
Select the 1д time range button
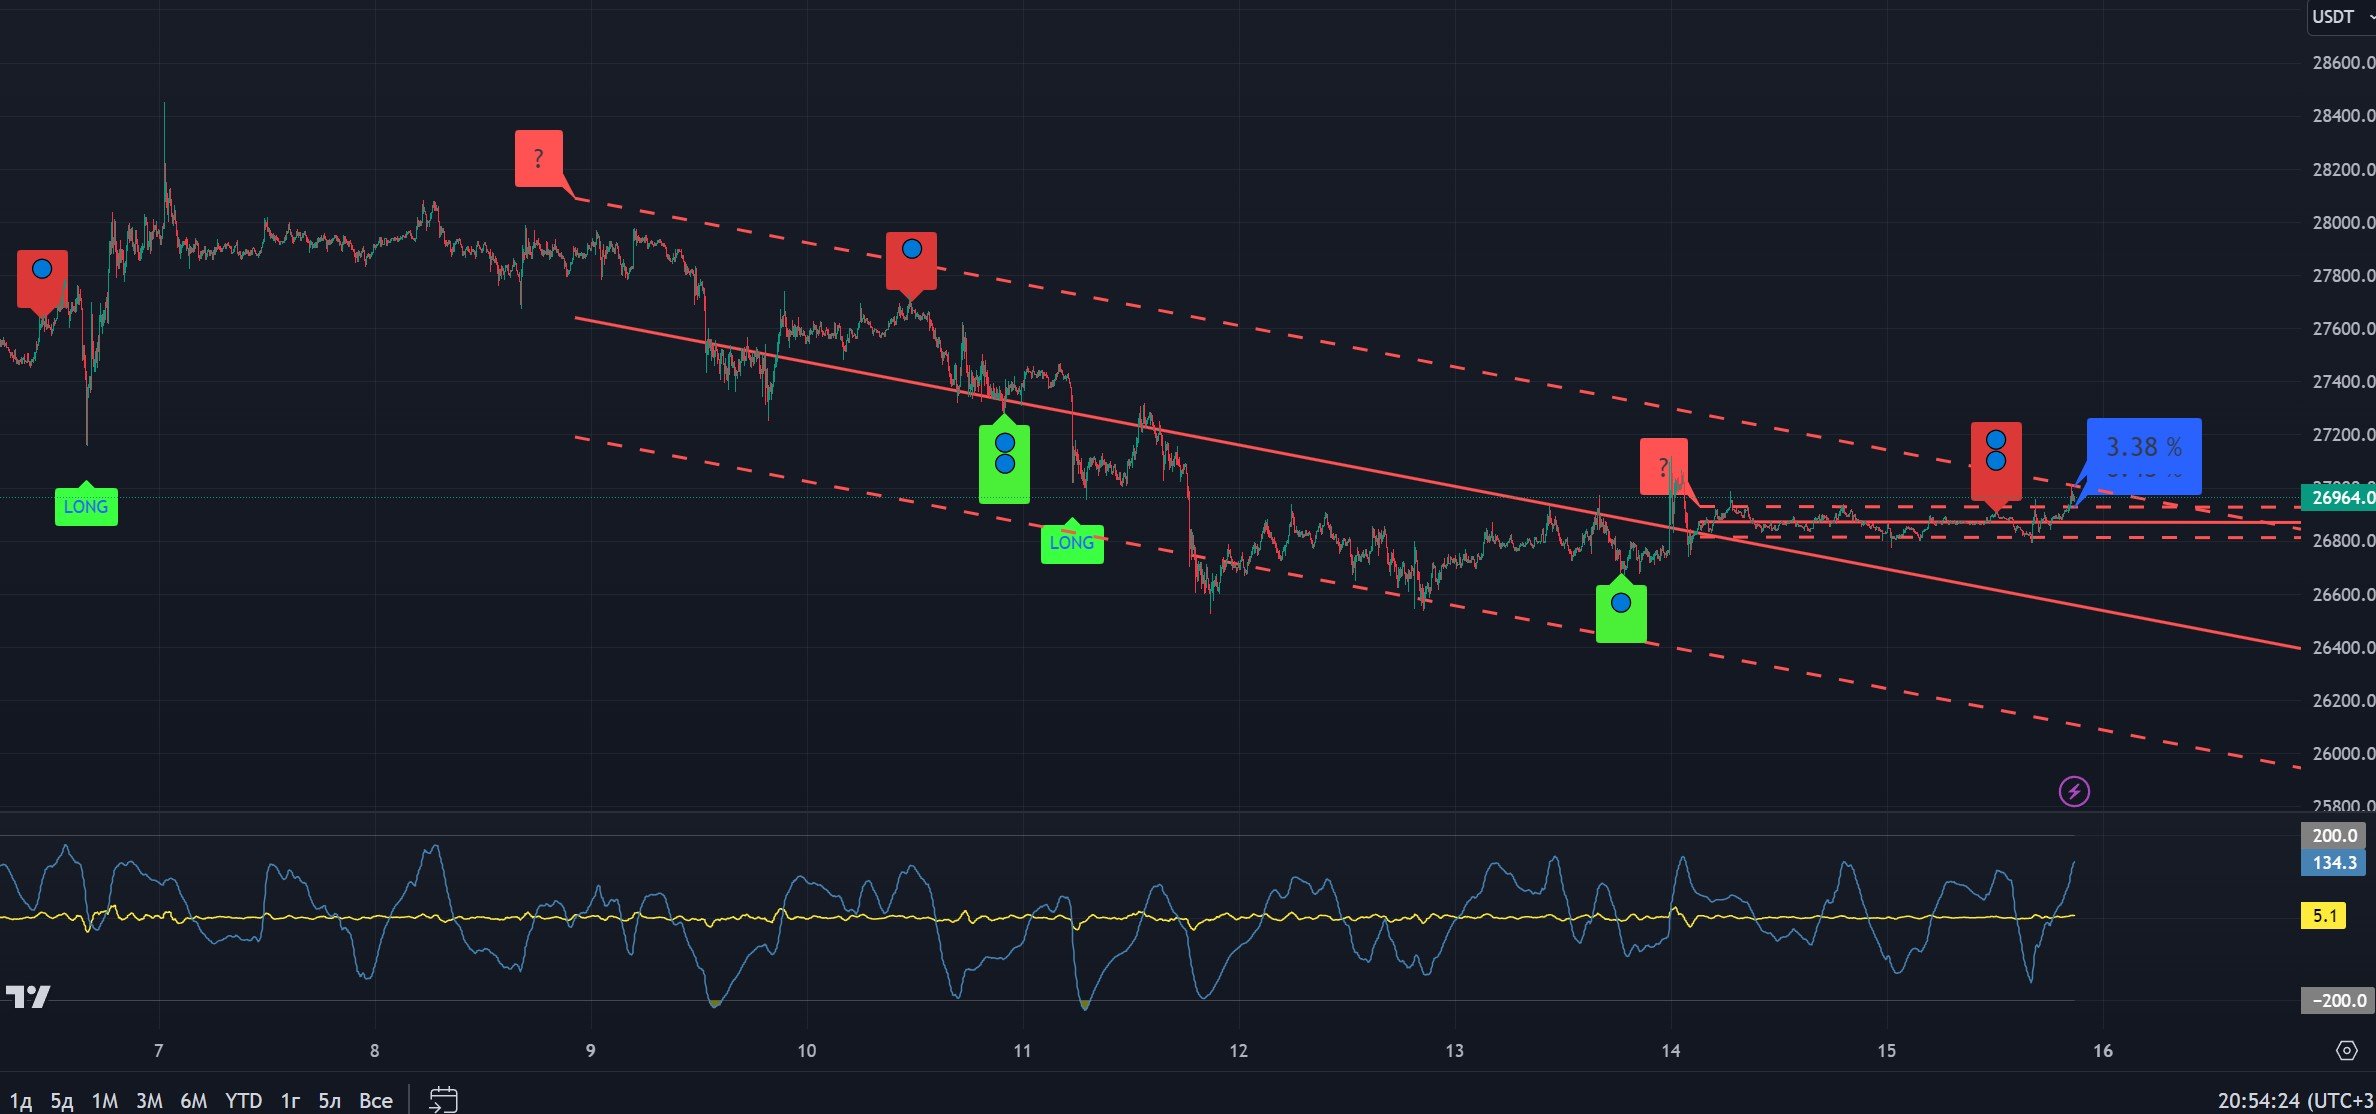click(20, 1101)
